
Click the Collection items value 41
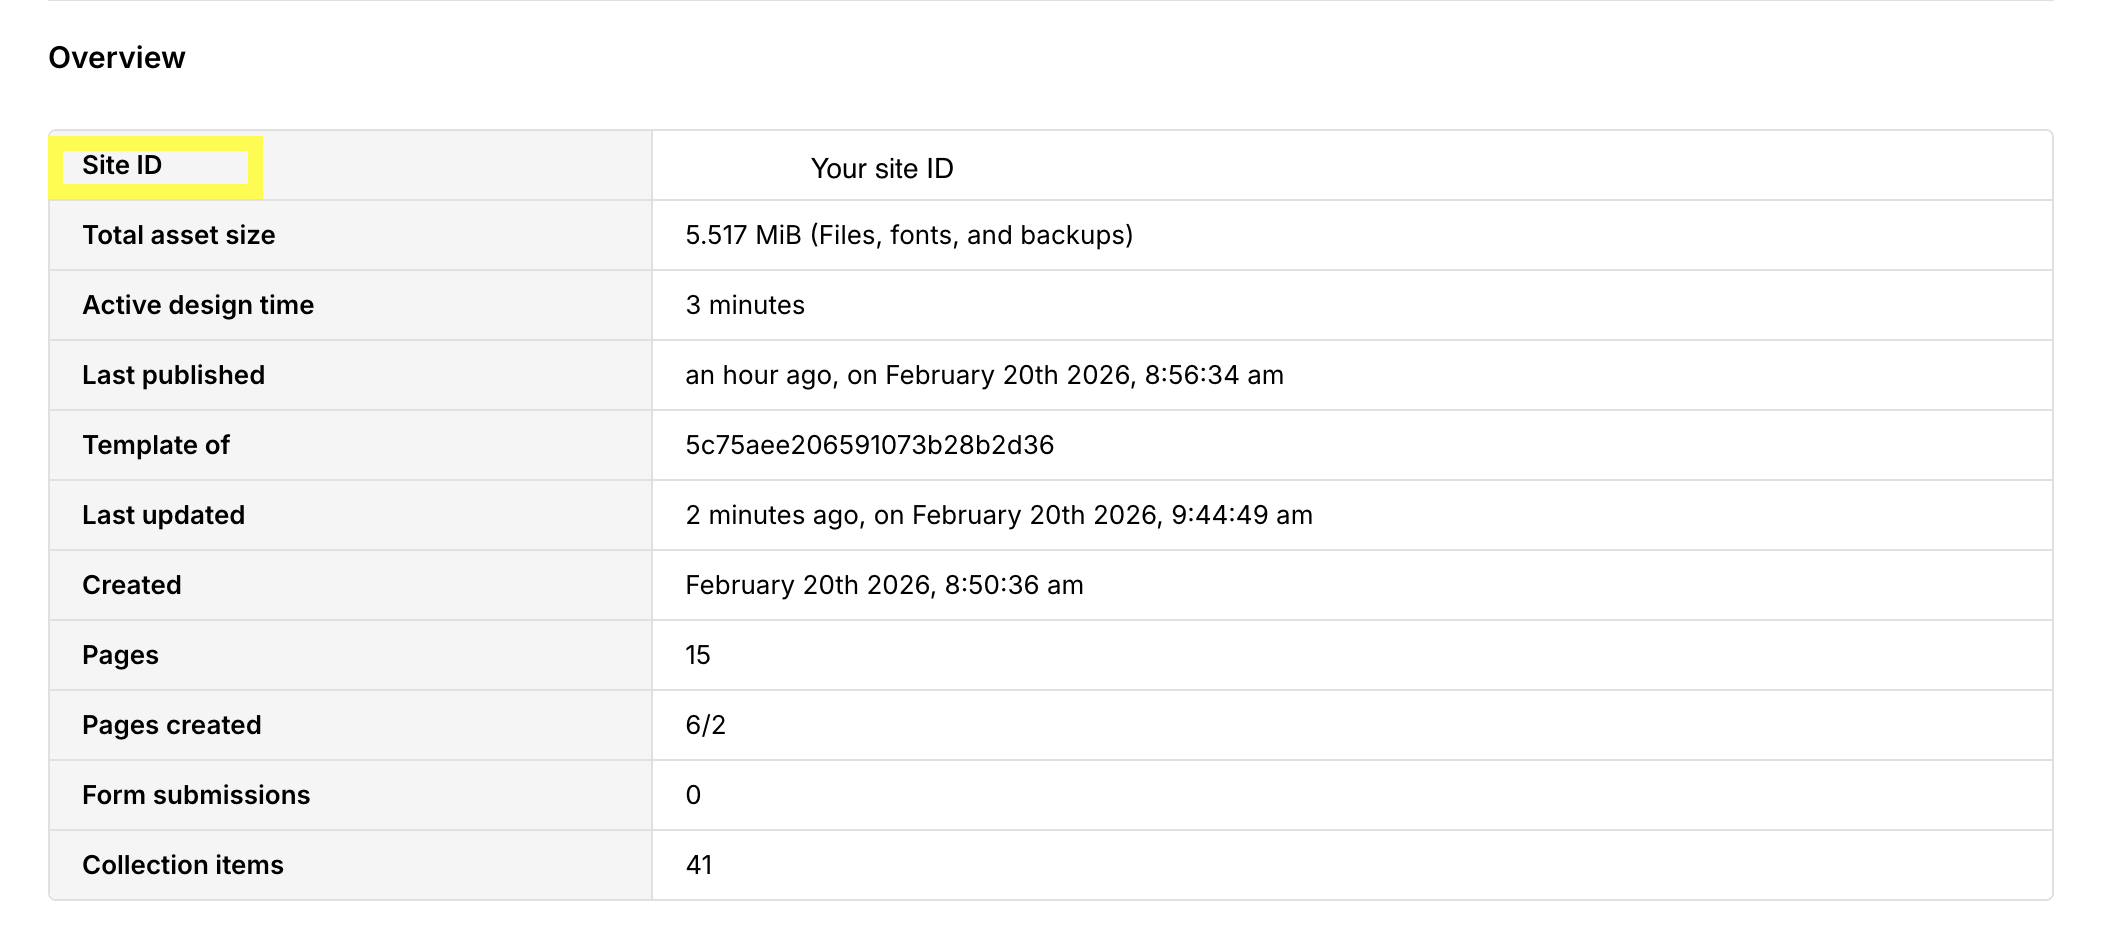click(x=698, y=865)
